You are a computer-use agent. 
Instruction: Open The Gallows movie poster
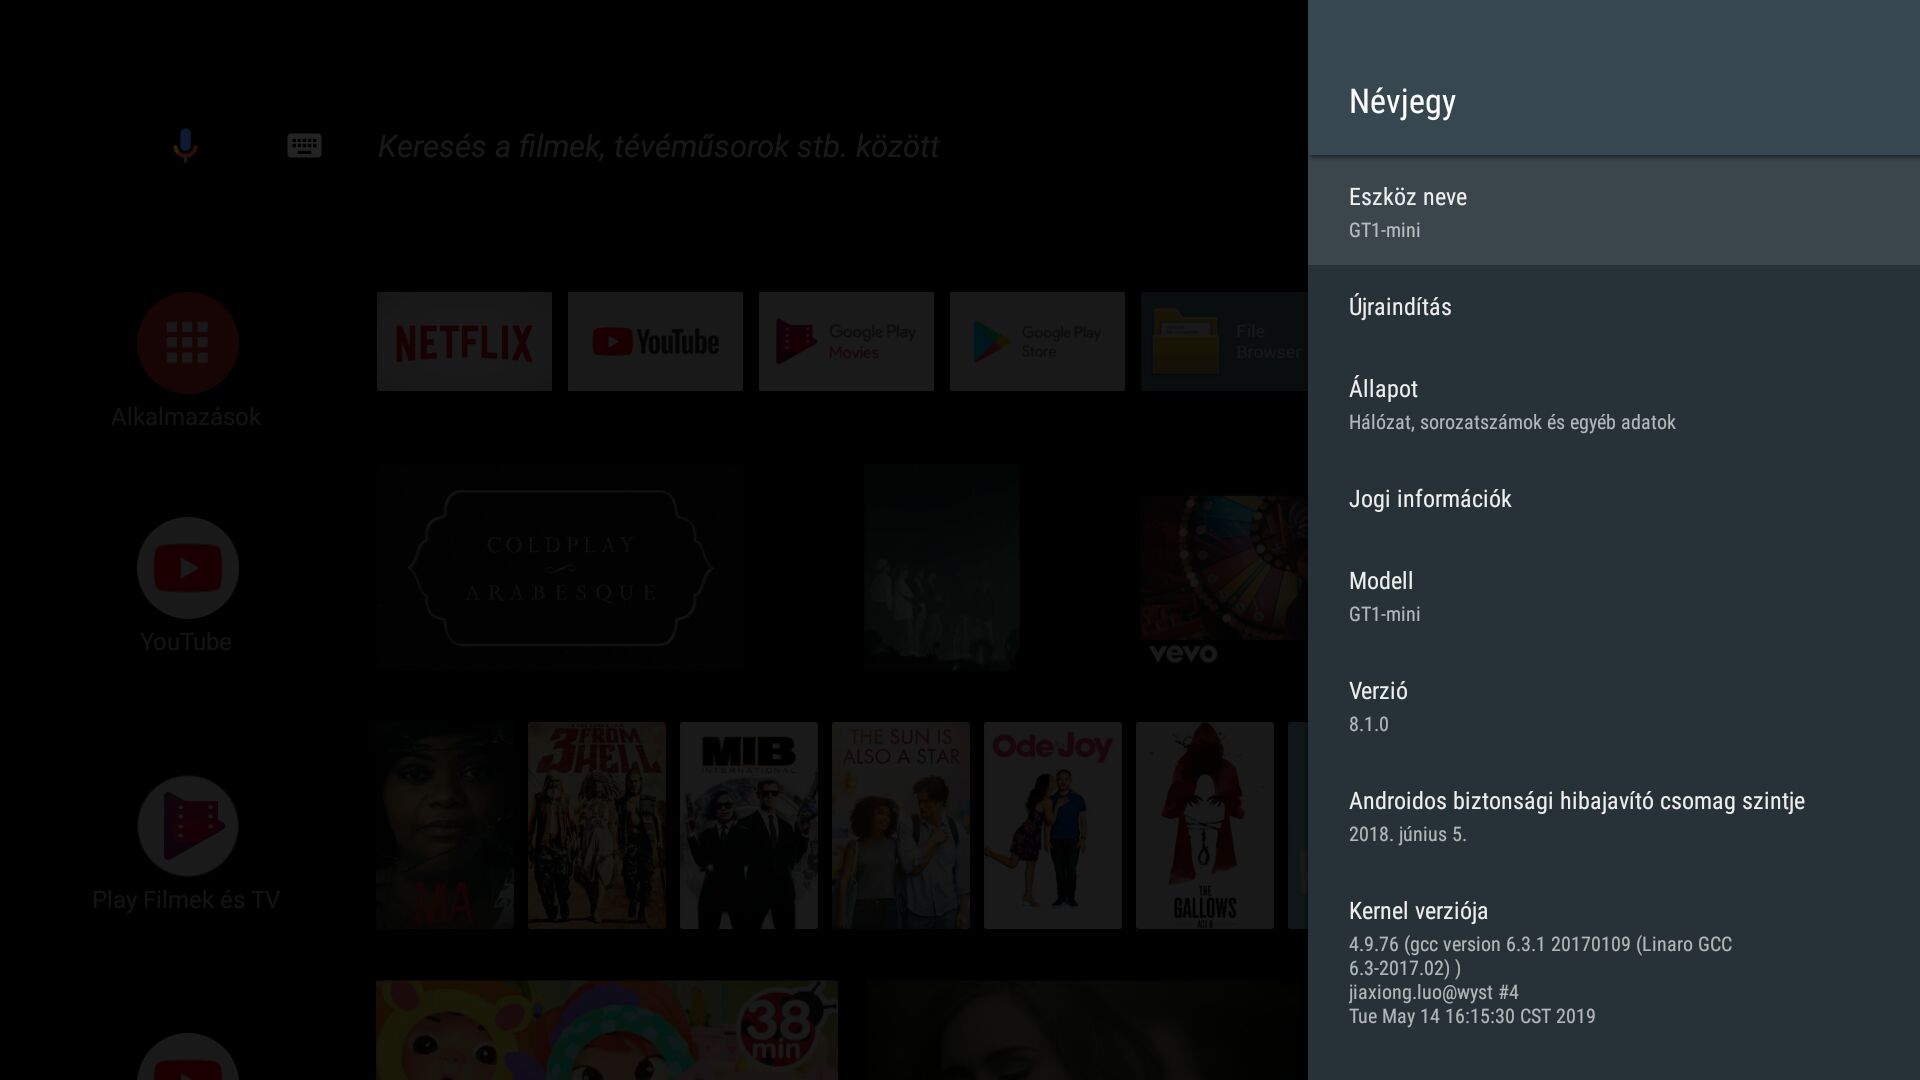[x=1204, y=826]
